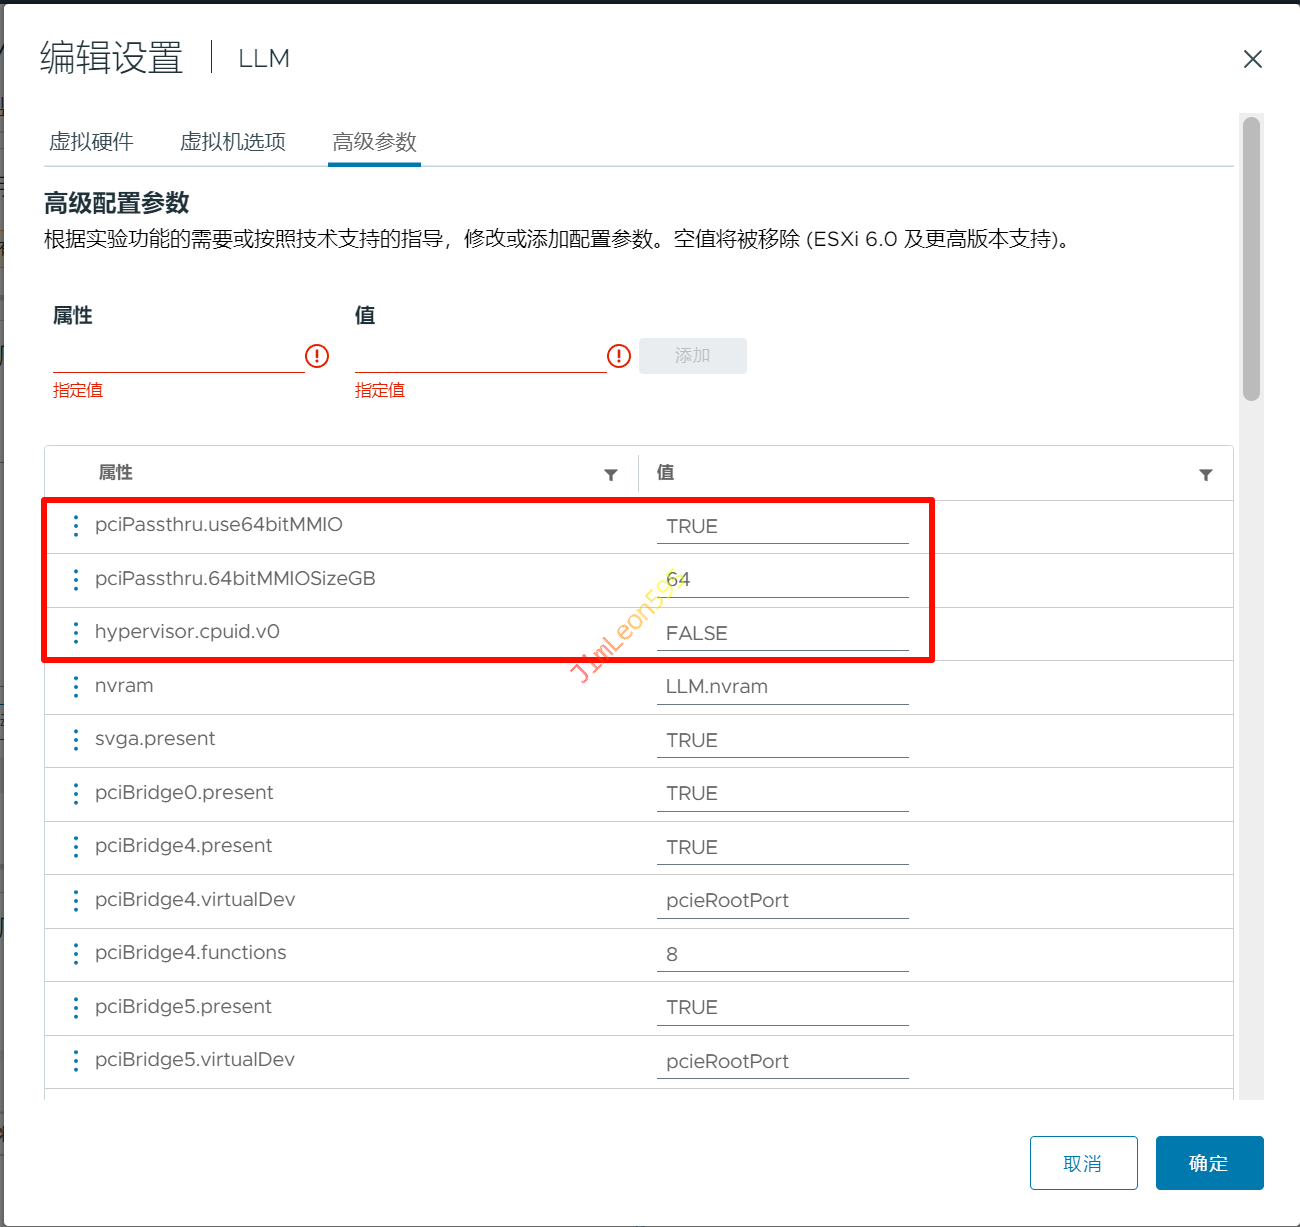
Task: Open the actions menu for the nvram row
Action: (x=76, y=687)
